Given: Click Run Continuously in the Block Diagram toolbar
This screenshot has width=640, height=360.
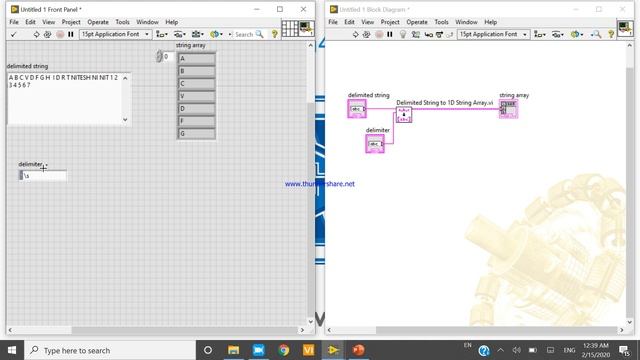Looking at the screenshot, I should [366, 34].
